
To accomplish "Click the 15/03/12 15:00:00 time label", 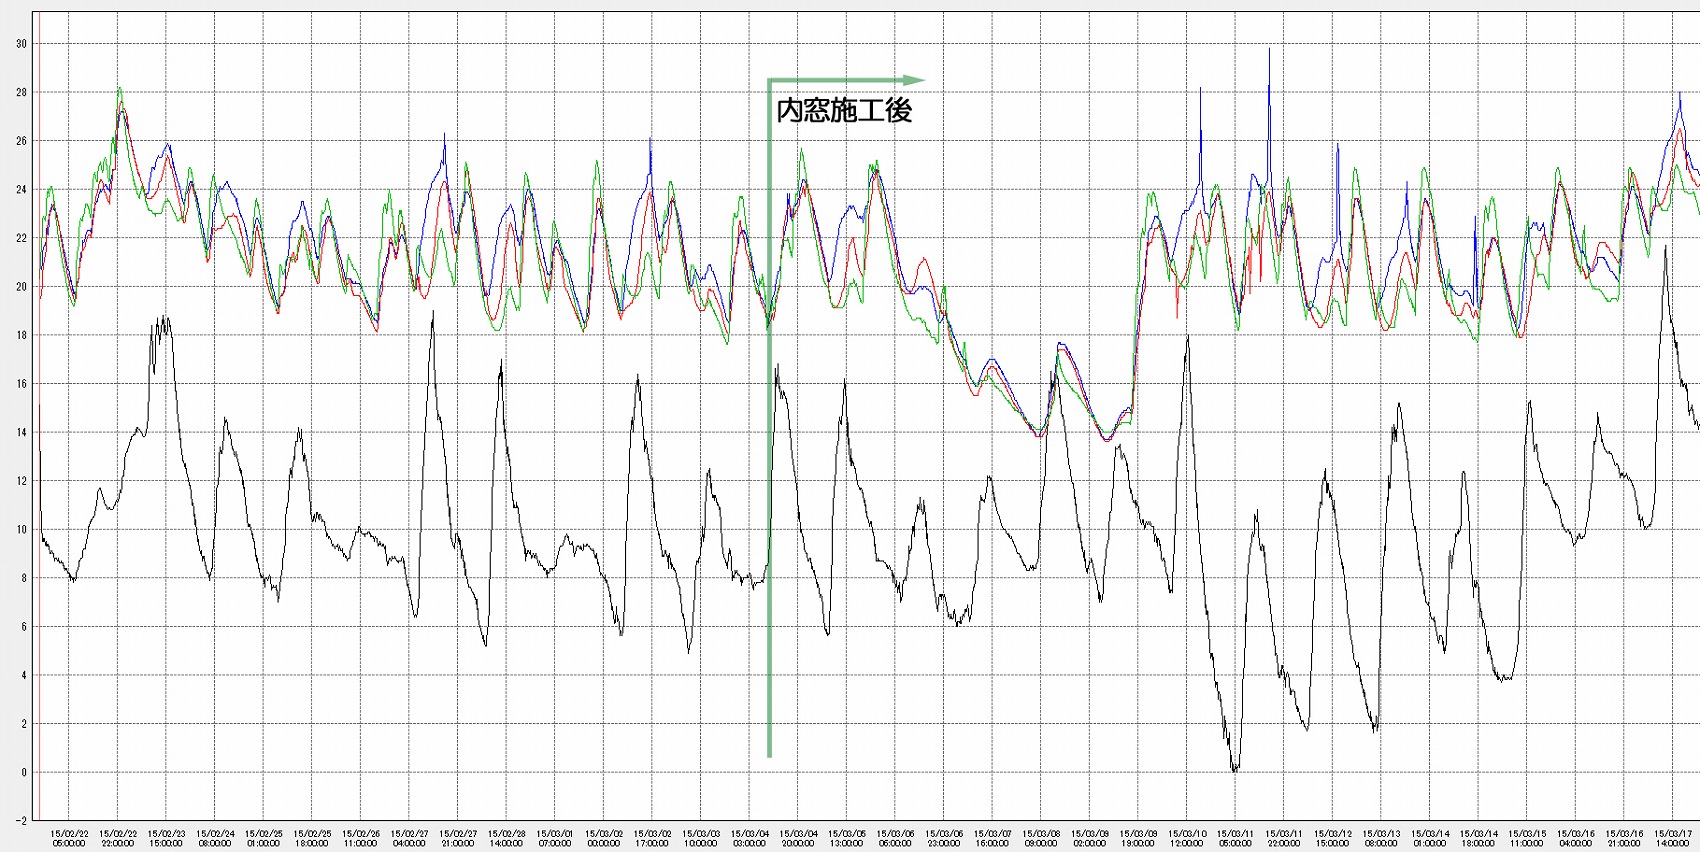I will point(1333,838).
